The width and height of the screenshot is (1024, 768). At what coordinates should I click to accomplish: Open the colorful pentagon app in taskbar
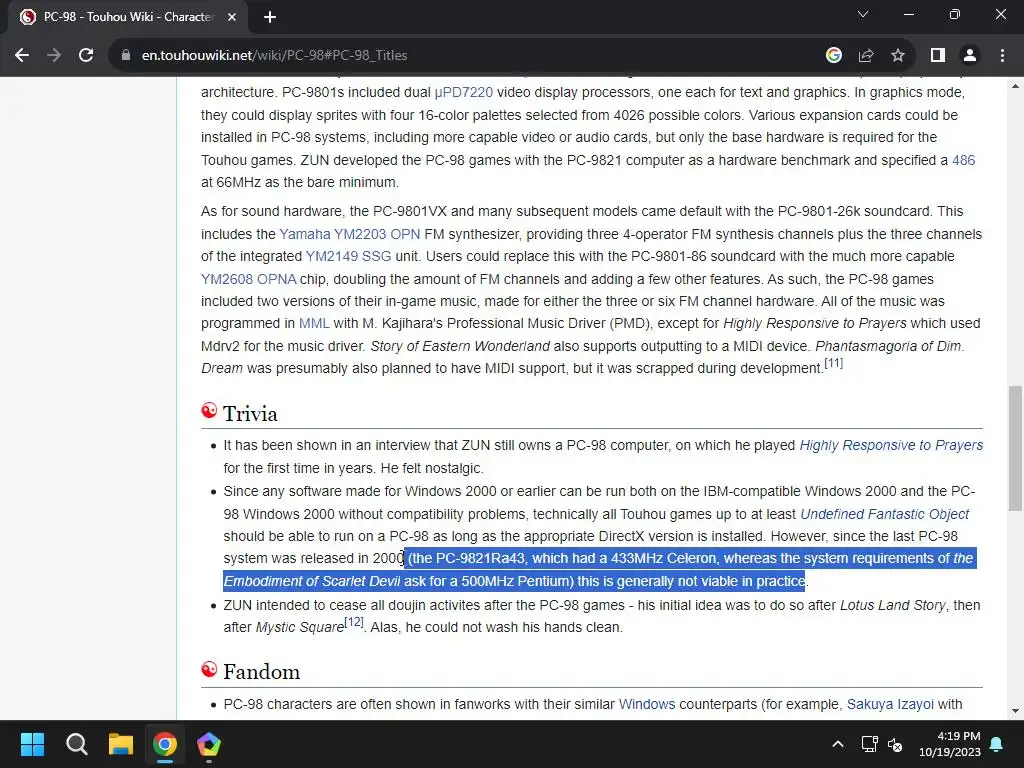tap(209, 744)
